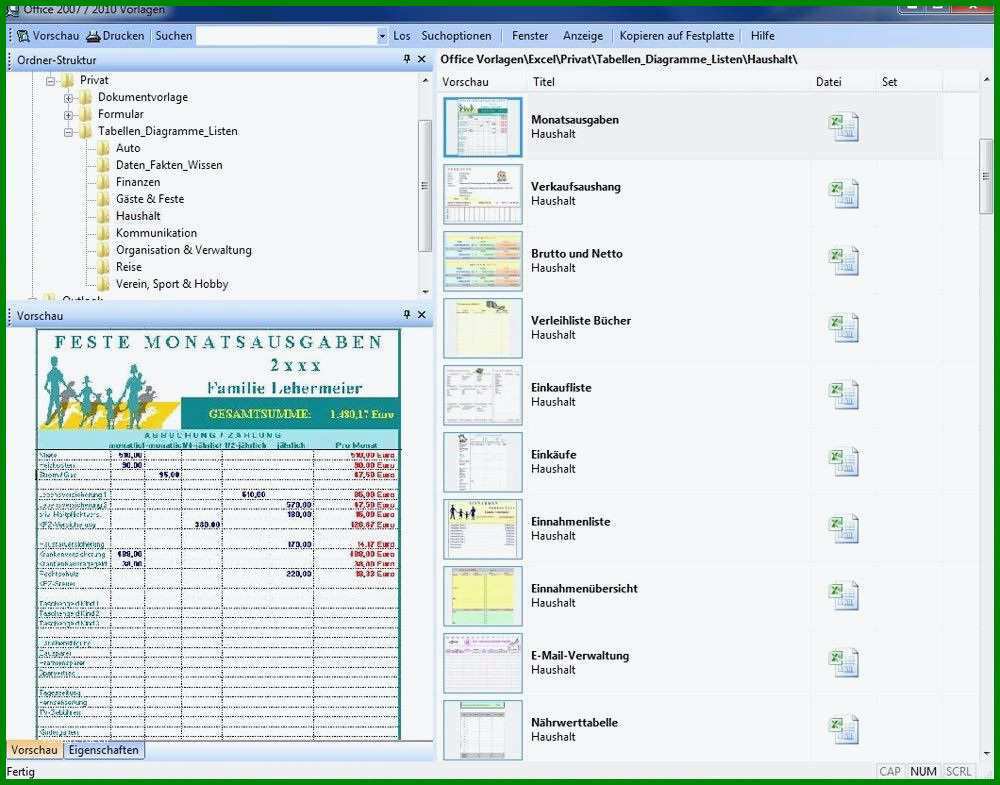Select the Einkaufliste thumbnail

(483, 395)
